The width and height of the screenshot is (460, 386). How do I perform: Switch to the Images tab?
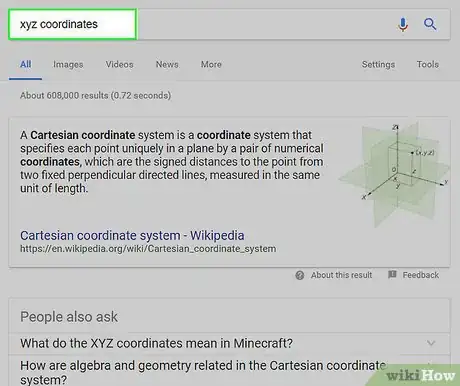pyautogui.click(x=68, y=64)
